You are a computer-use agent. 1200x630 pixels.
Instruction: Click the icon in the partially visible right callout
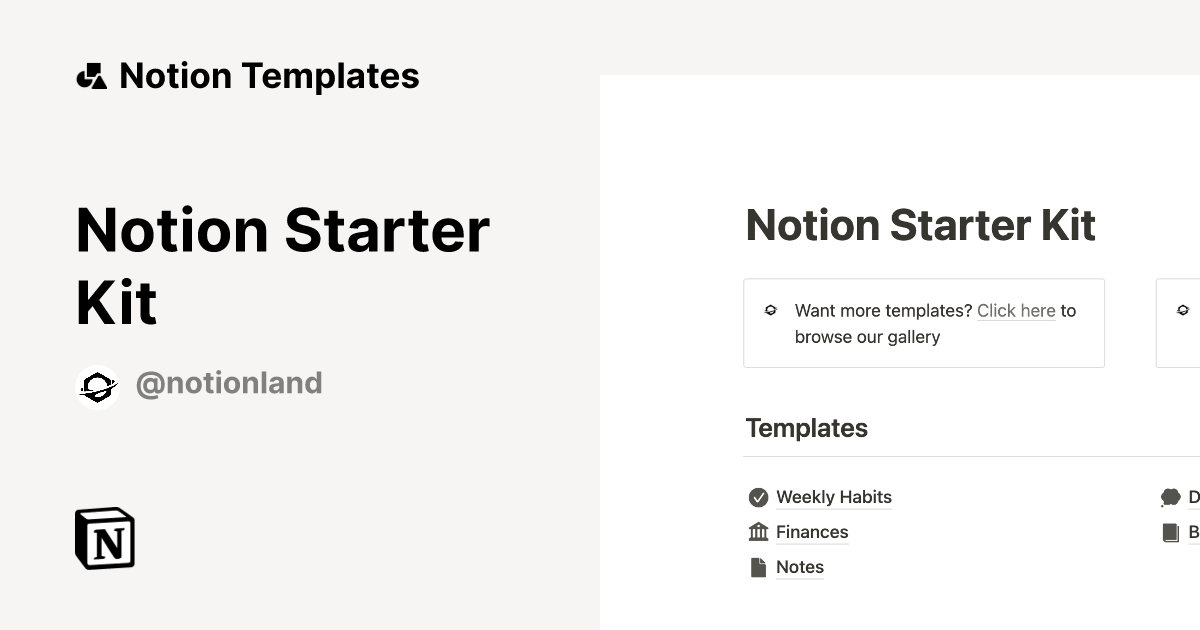point(1183,310)
